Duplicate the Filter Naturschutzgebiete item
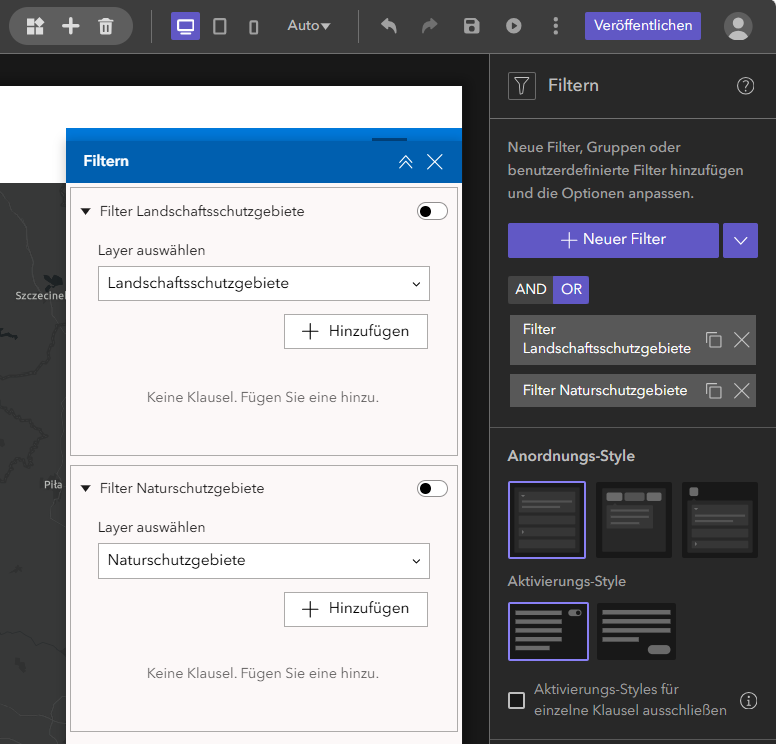Image resolution: width=776 pixels, height=744 pixels. point(714,391)
